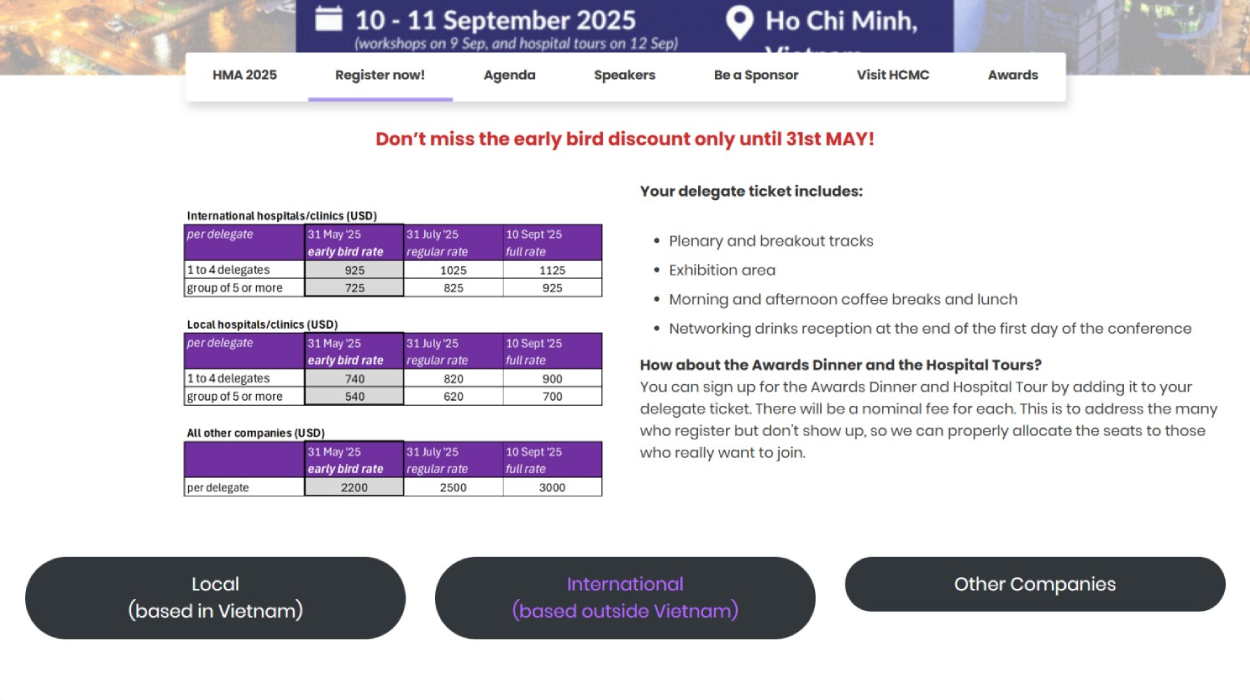The height and width of the screenshot is (700, 1250).
Task: Click the early bird discount headline
Action: (625, 139)
